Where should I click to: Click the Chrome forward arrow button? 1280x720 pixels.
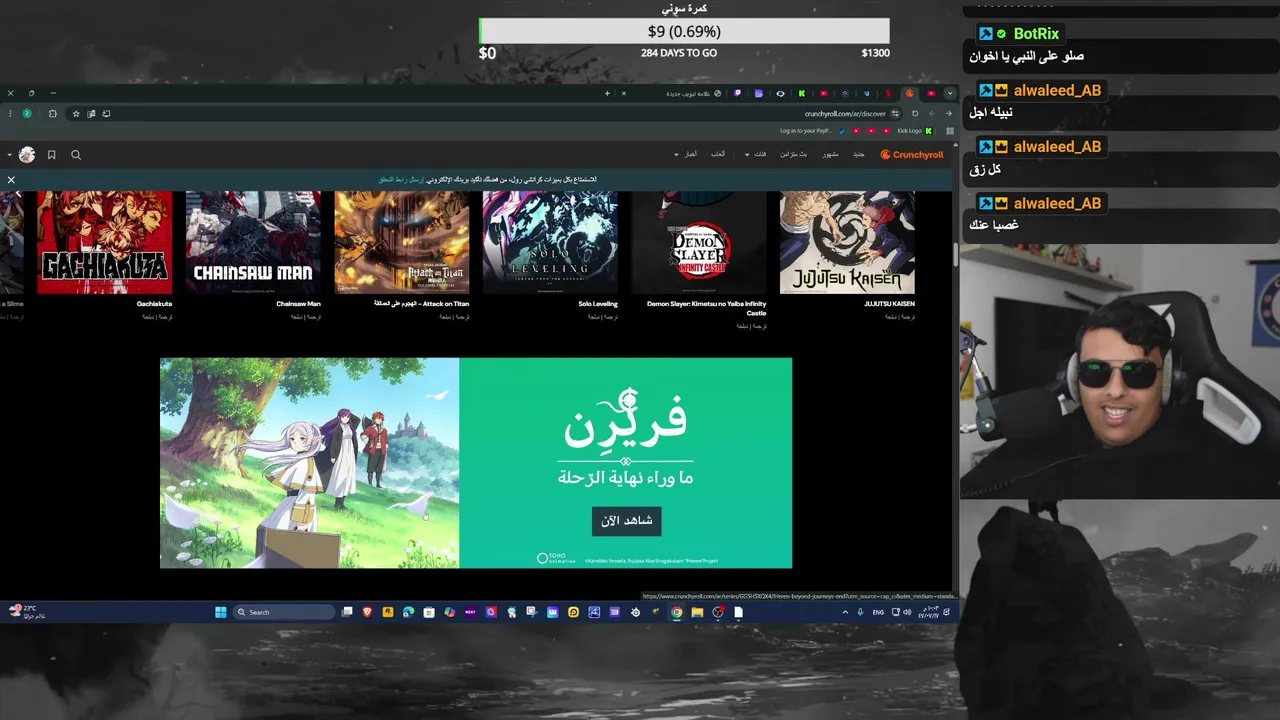(932, 113)
